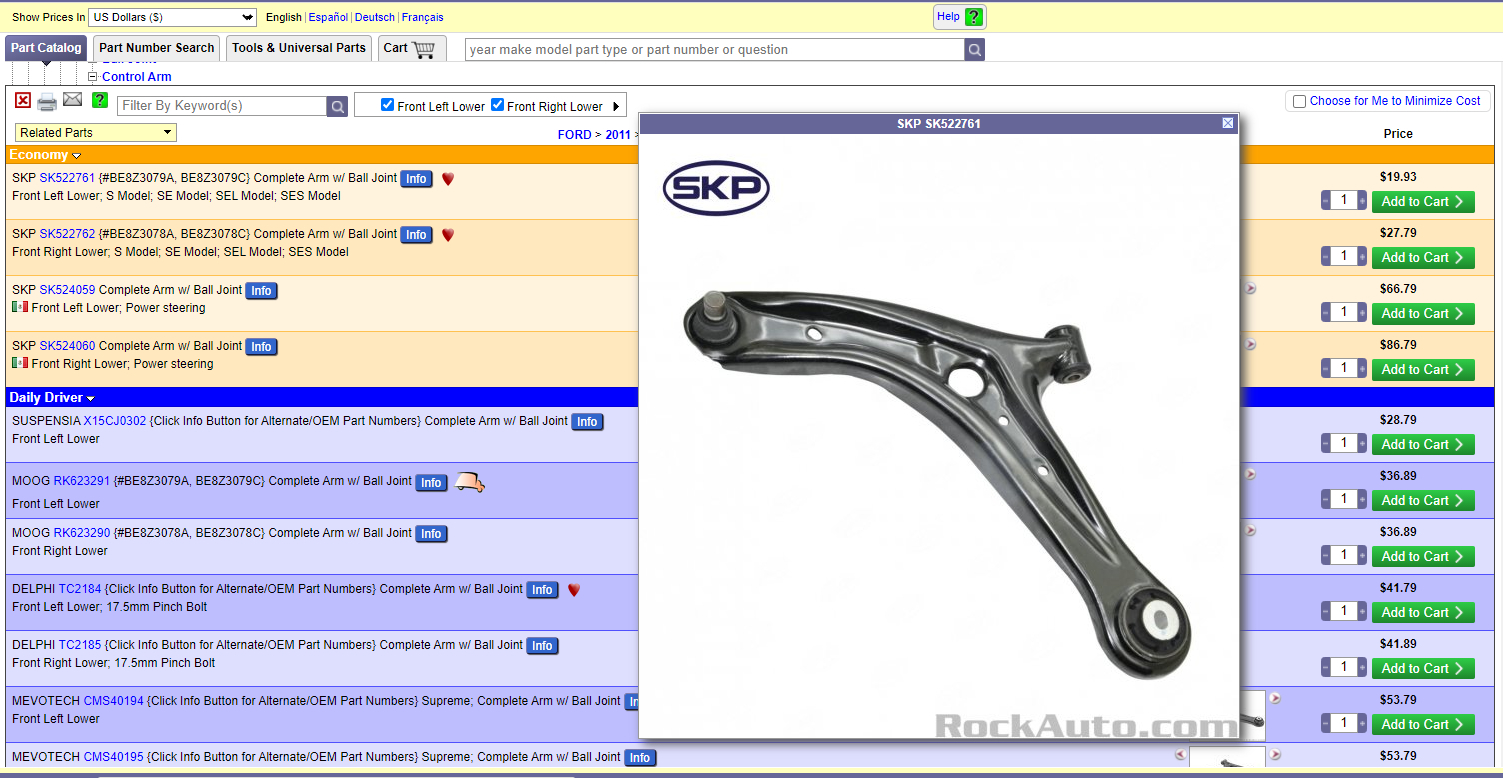The width and height of the screenshot is (1503, 778).
Task: Open the Cart tab
Action: pyautogui.click(x=412, y=48)
